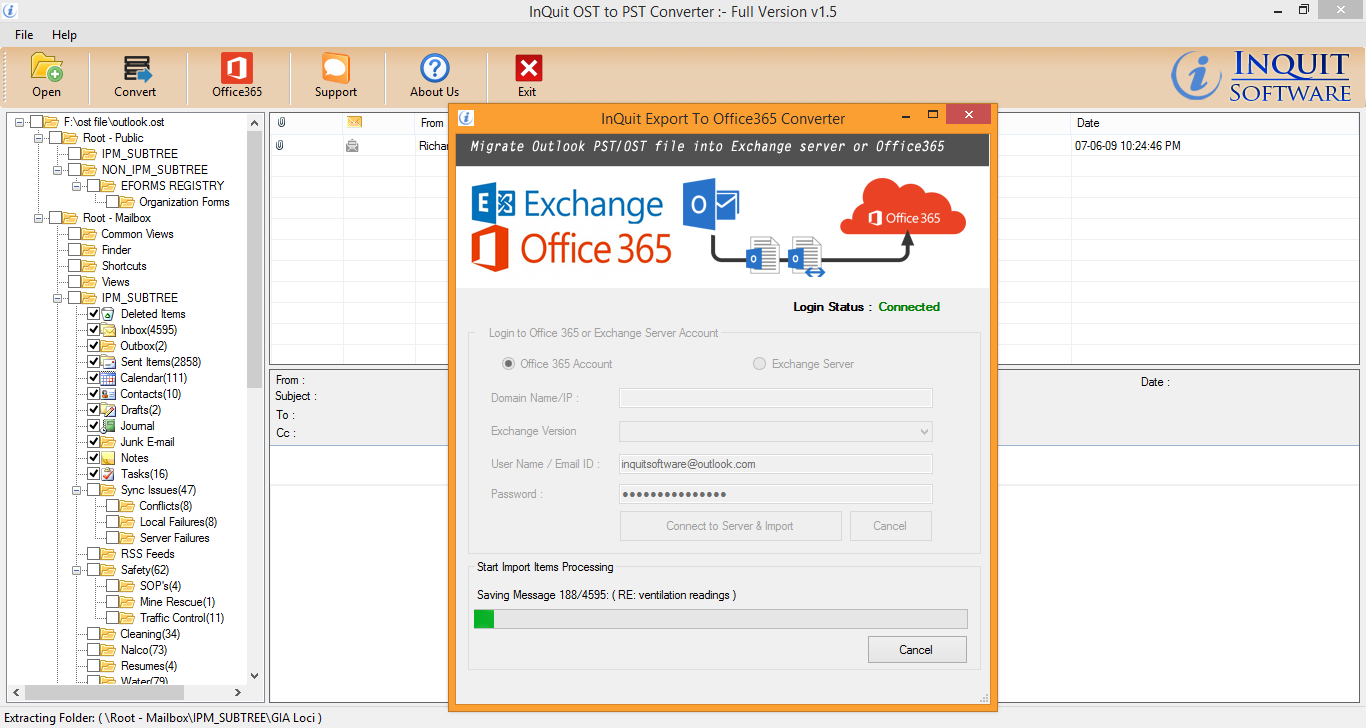This screenshot has height=728, width=1366.
Task: Click the Open folder toolbar icon
Action: point(46,68)
